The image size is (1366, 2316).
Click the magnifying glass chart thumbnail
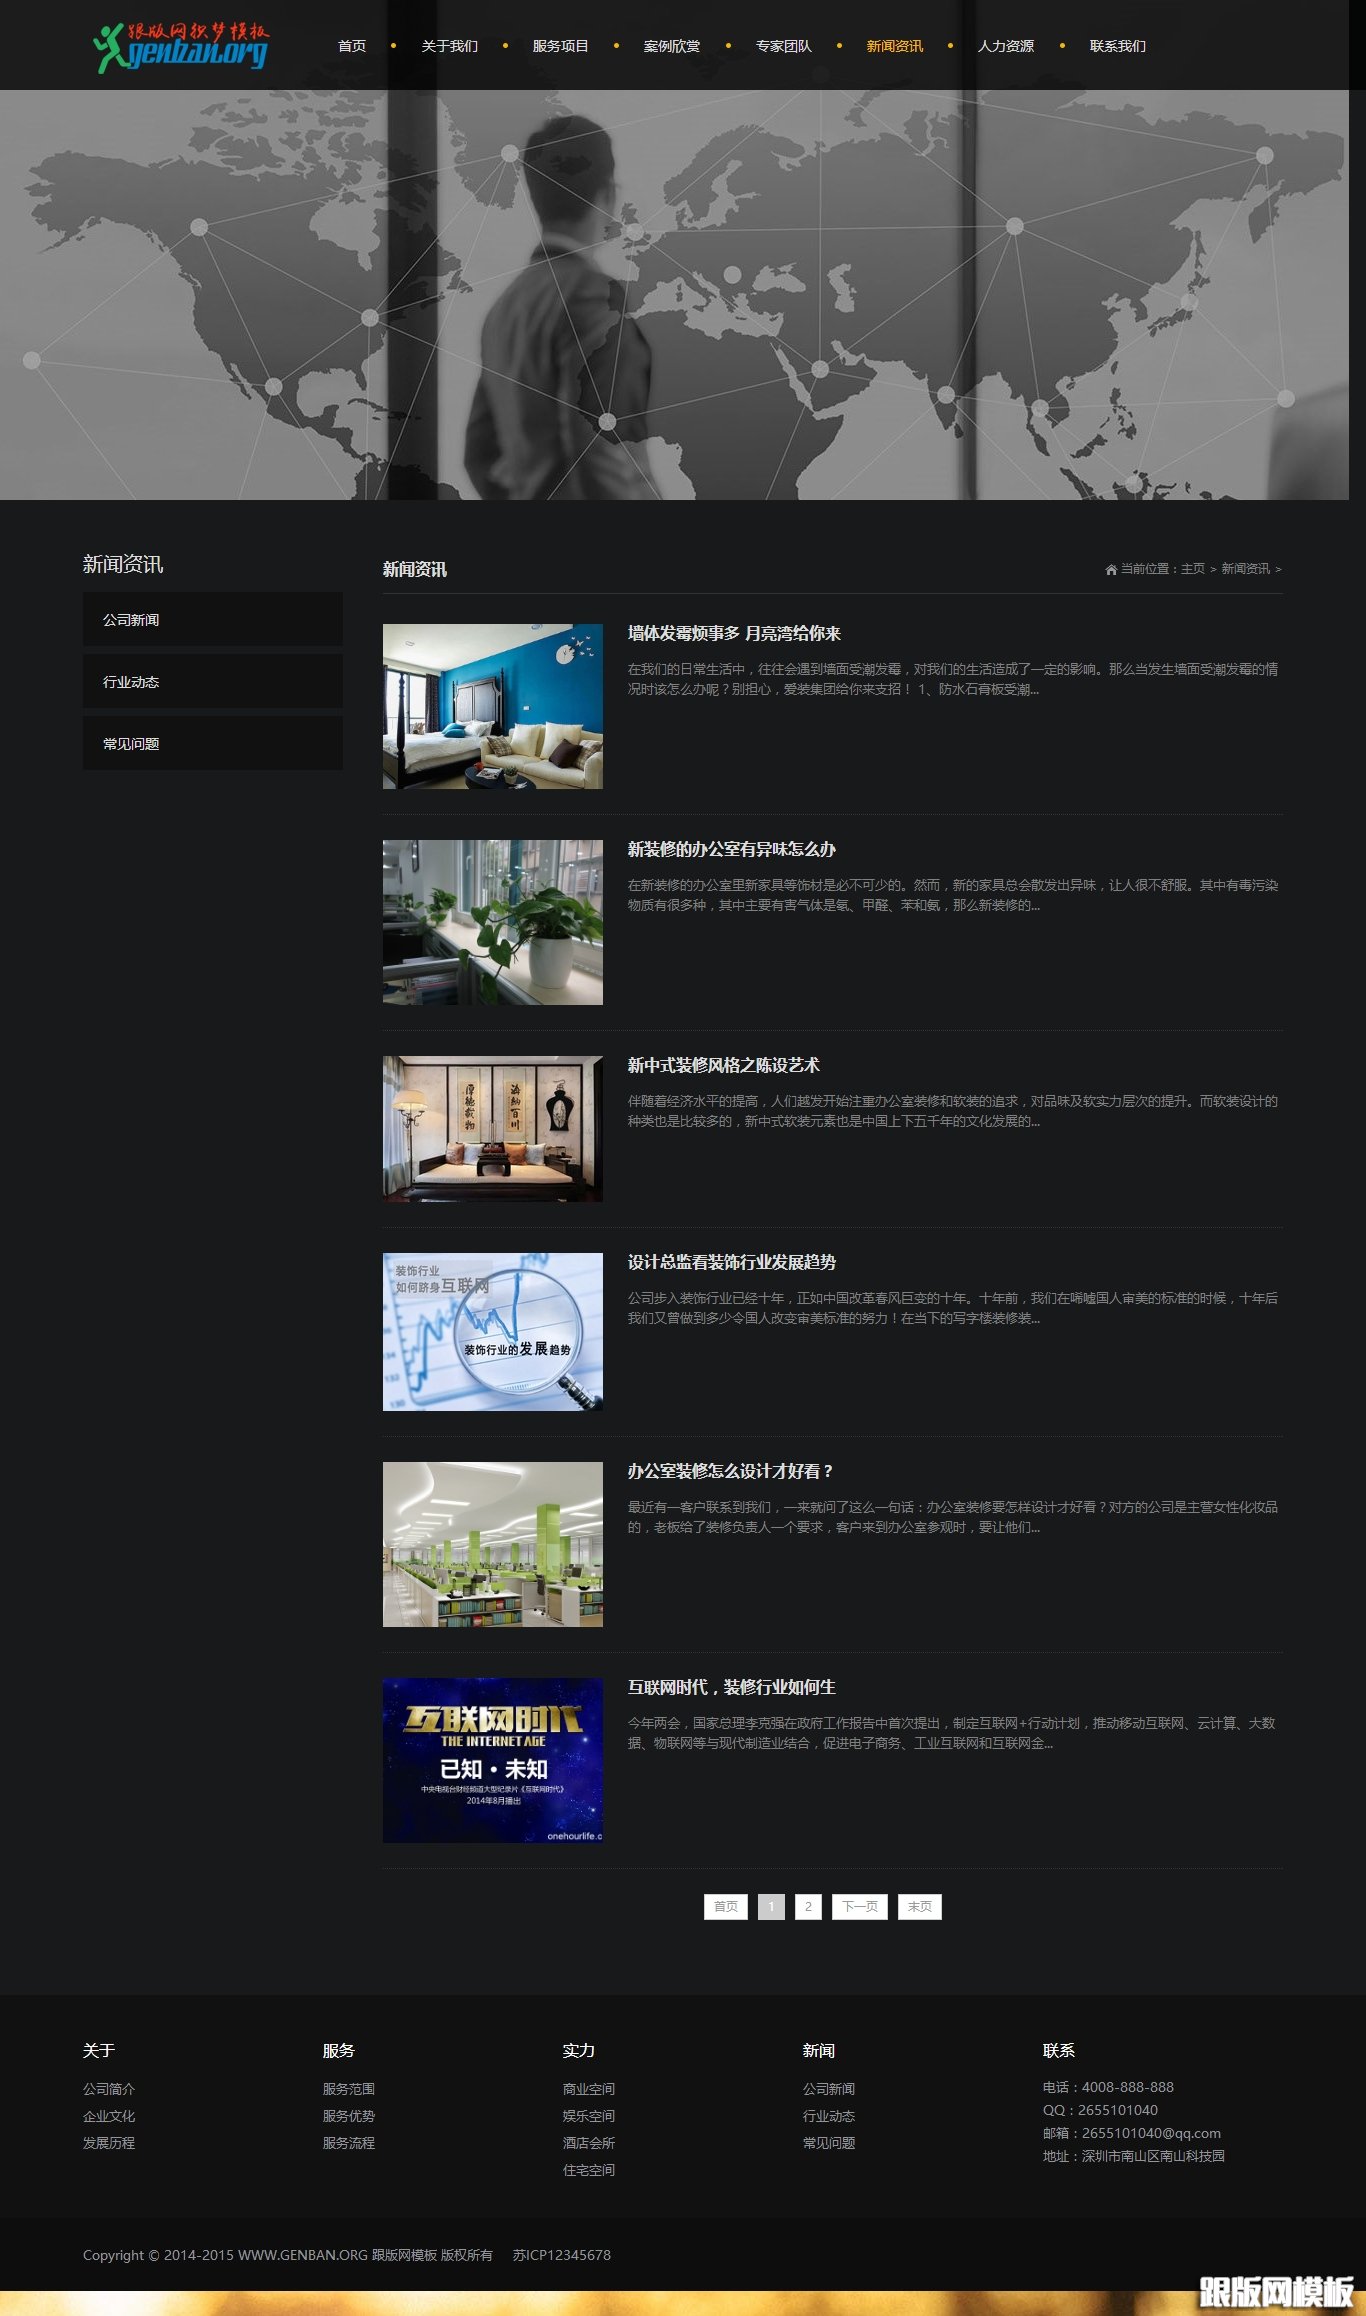tap(492, 1332)
